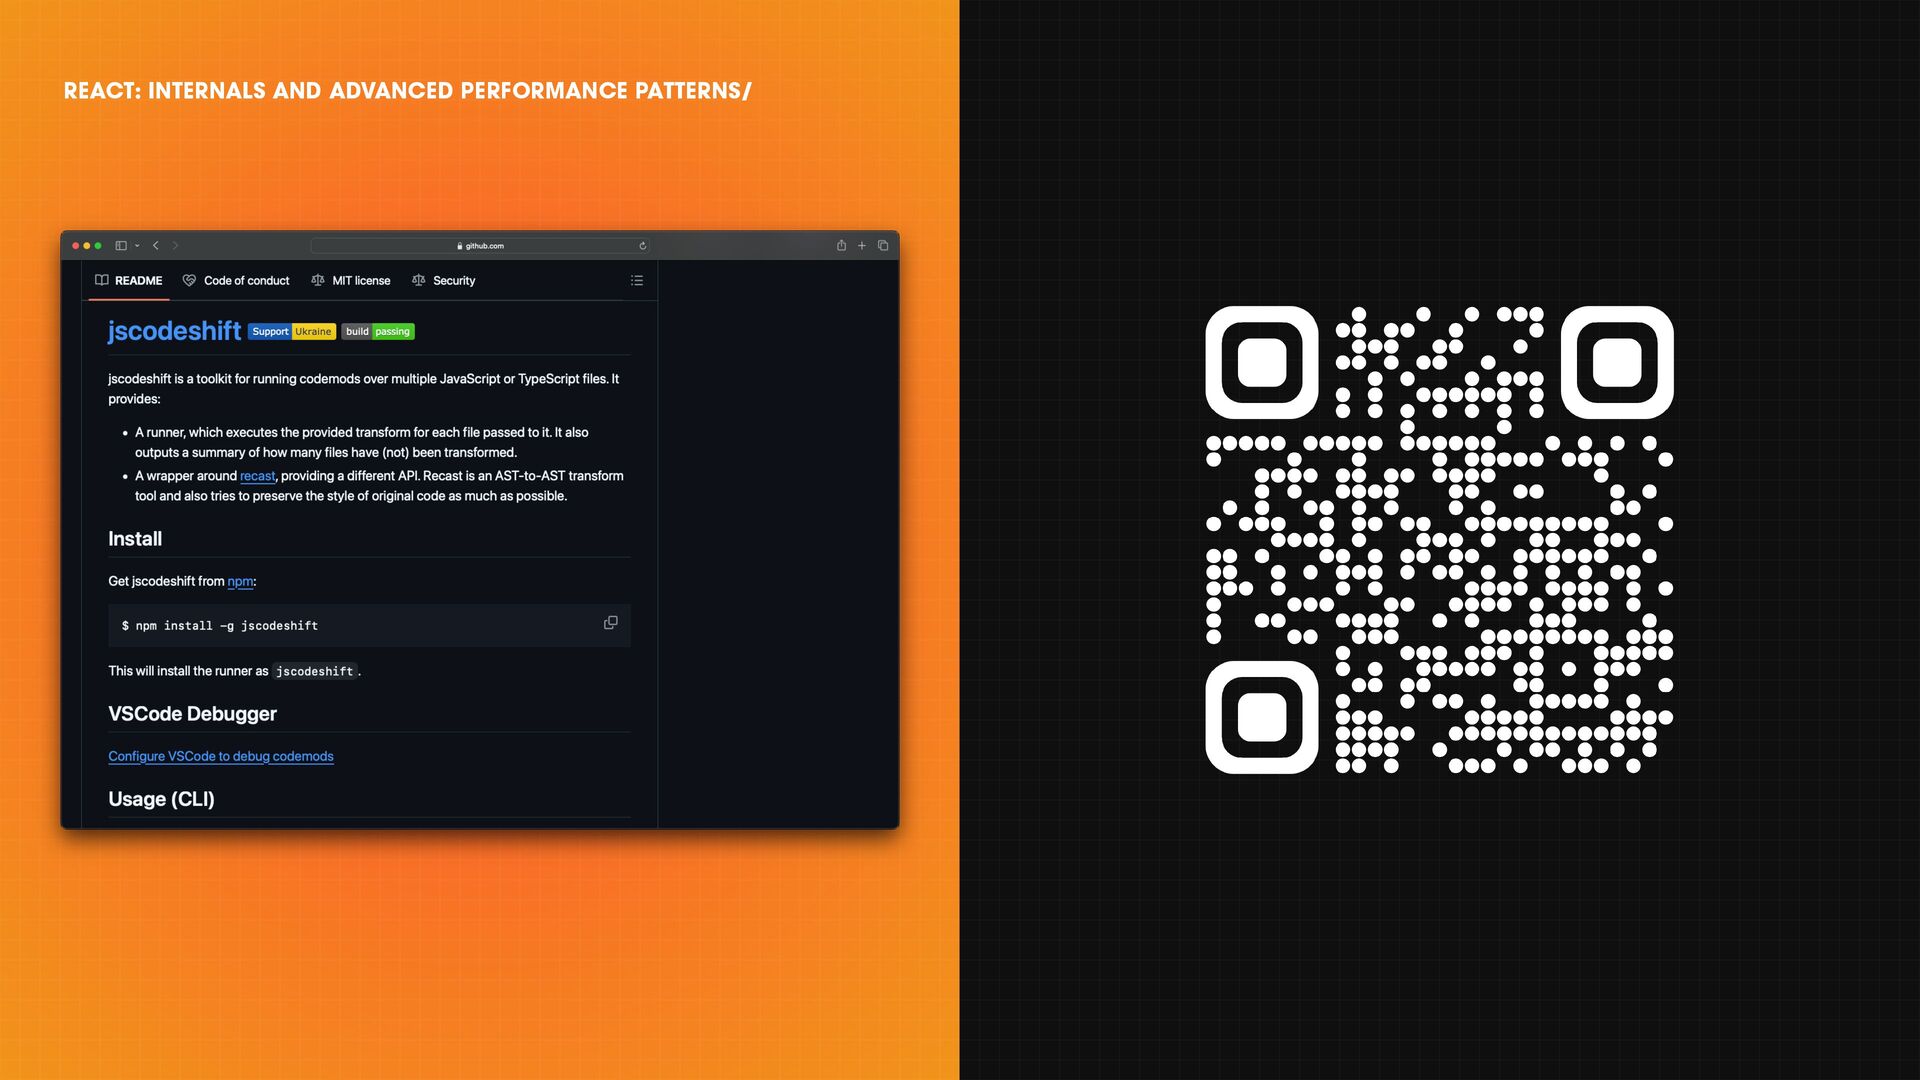Image resolution: width=1920 pixels, height=1080 pixels.
Task: Open the README outline list icon
Action: 637,281
